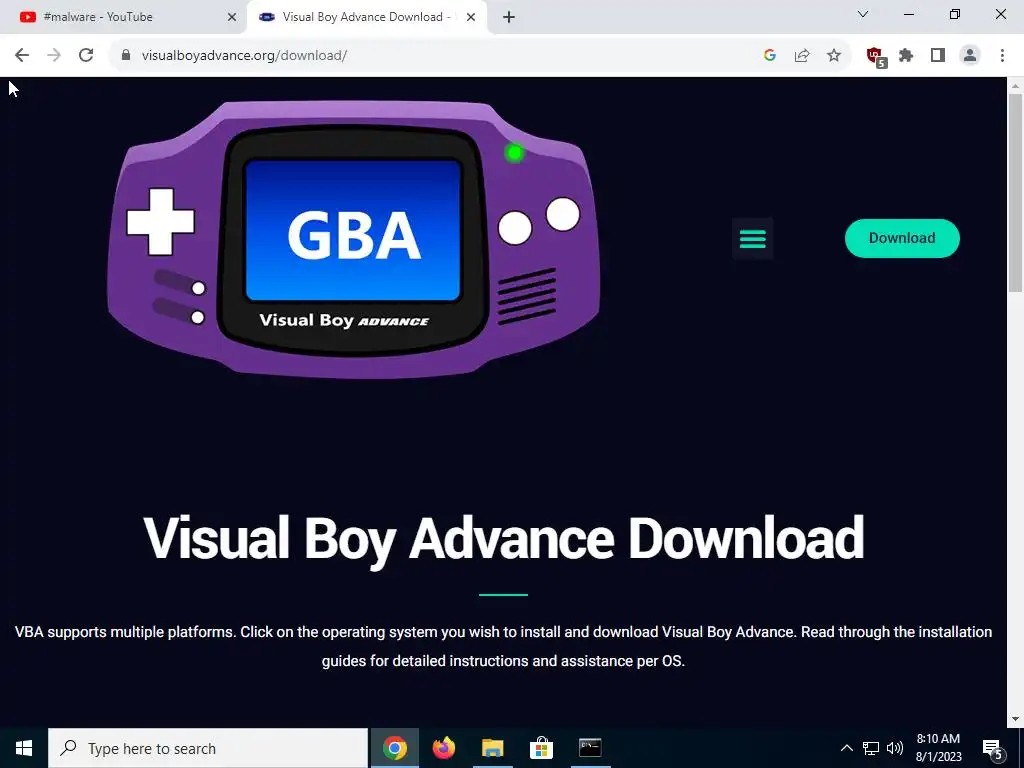Go back using the browser back arrow
This screenshot has height=768, width=1024.
[22, 56]
